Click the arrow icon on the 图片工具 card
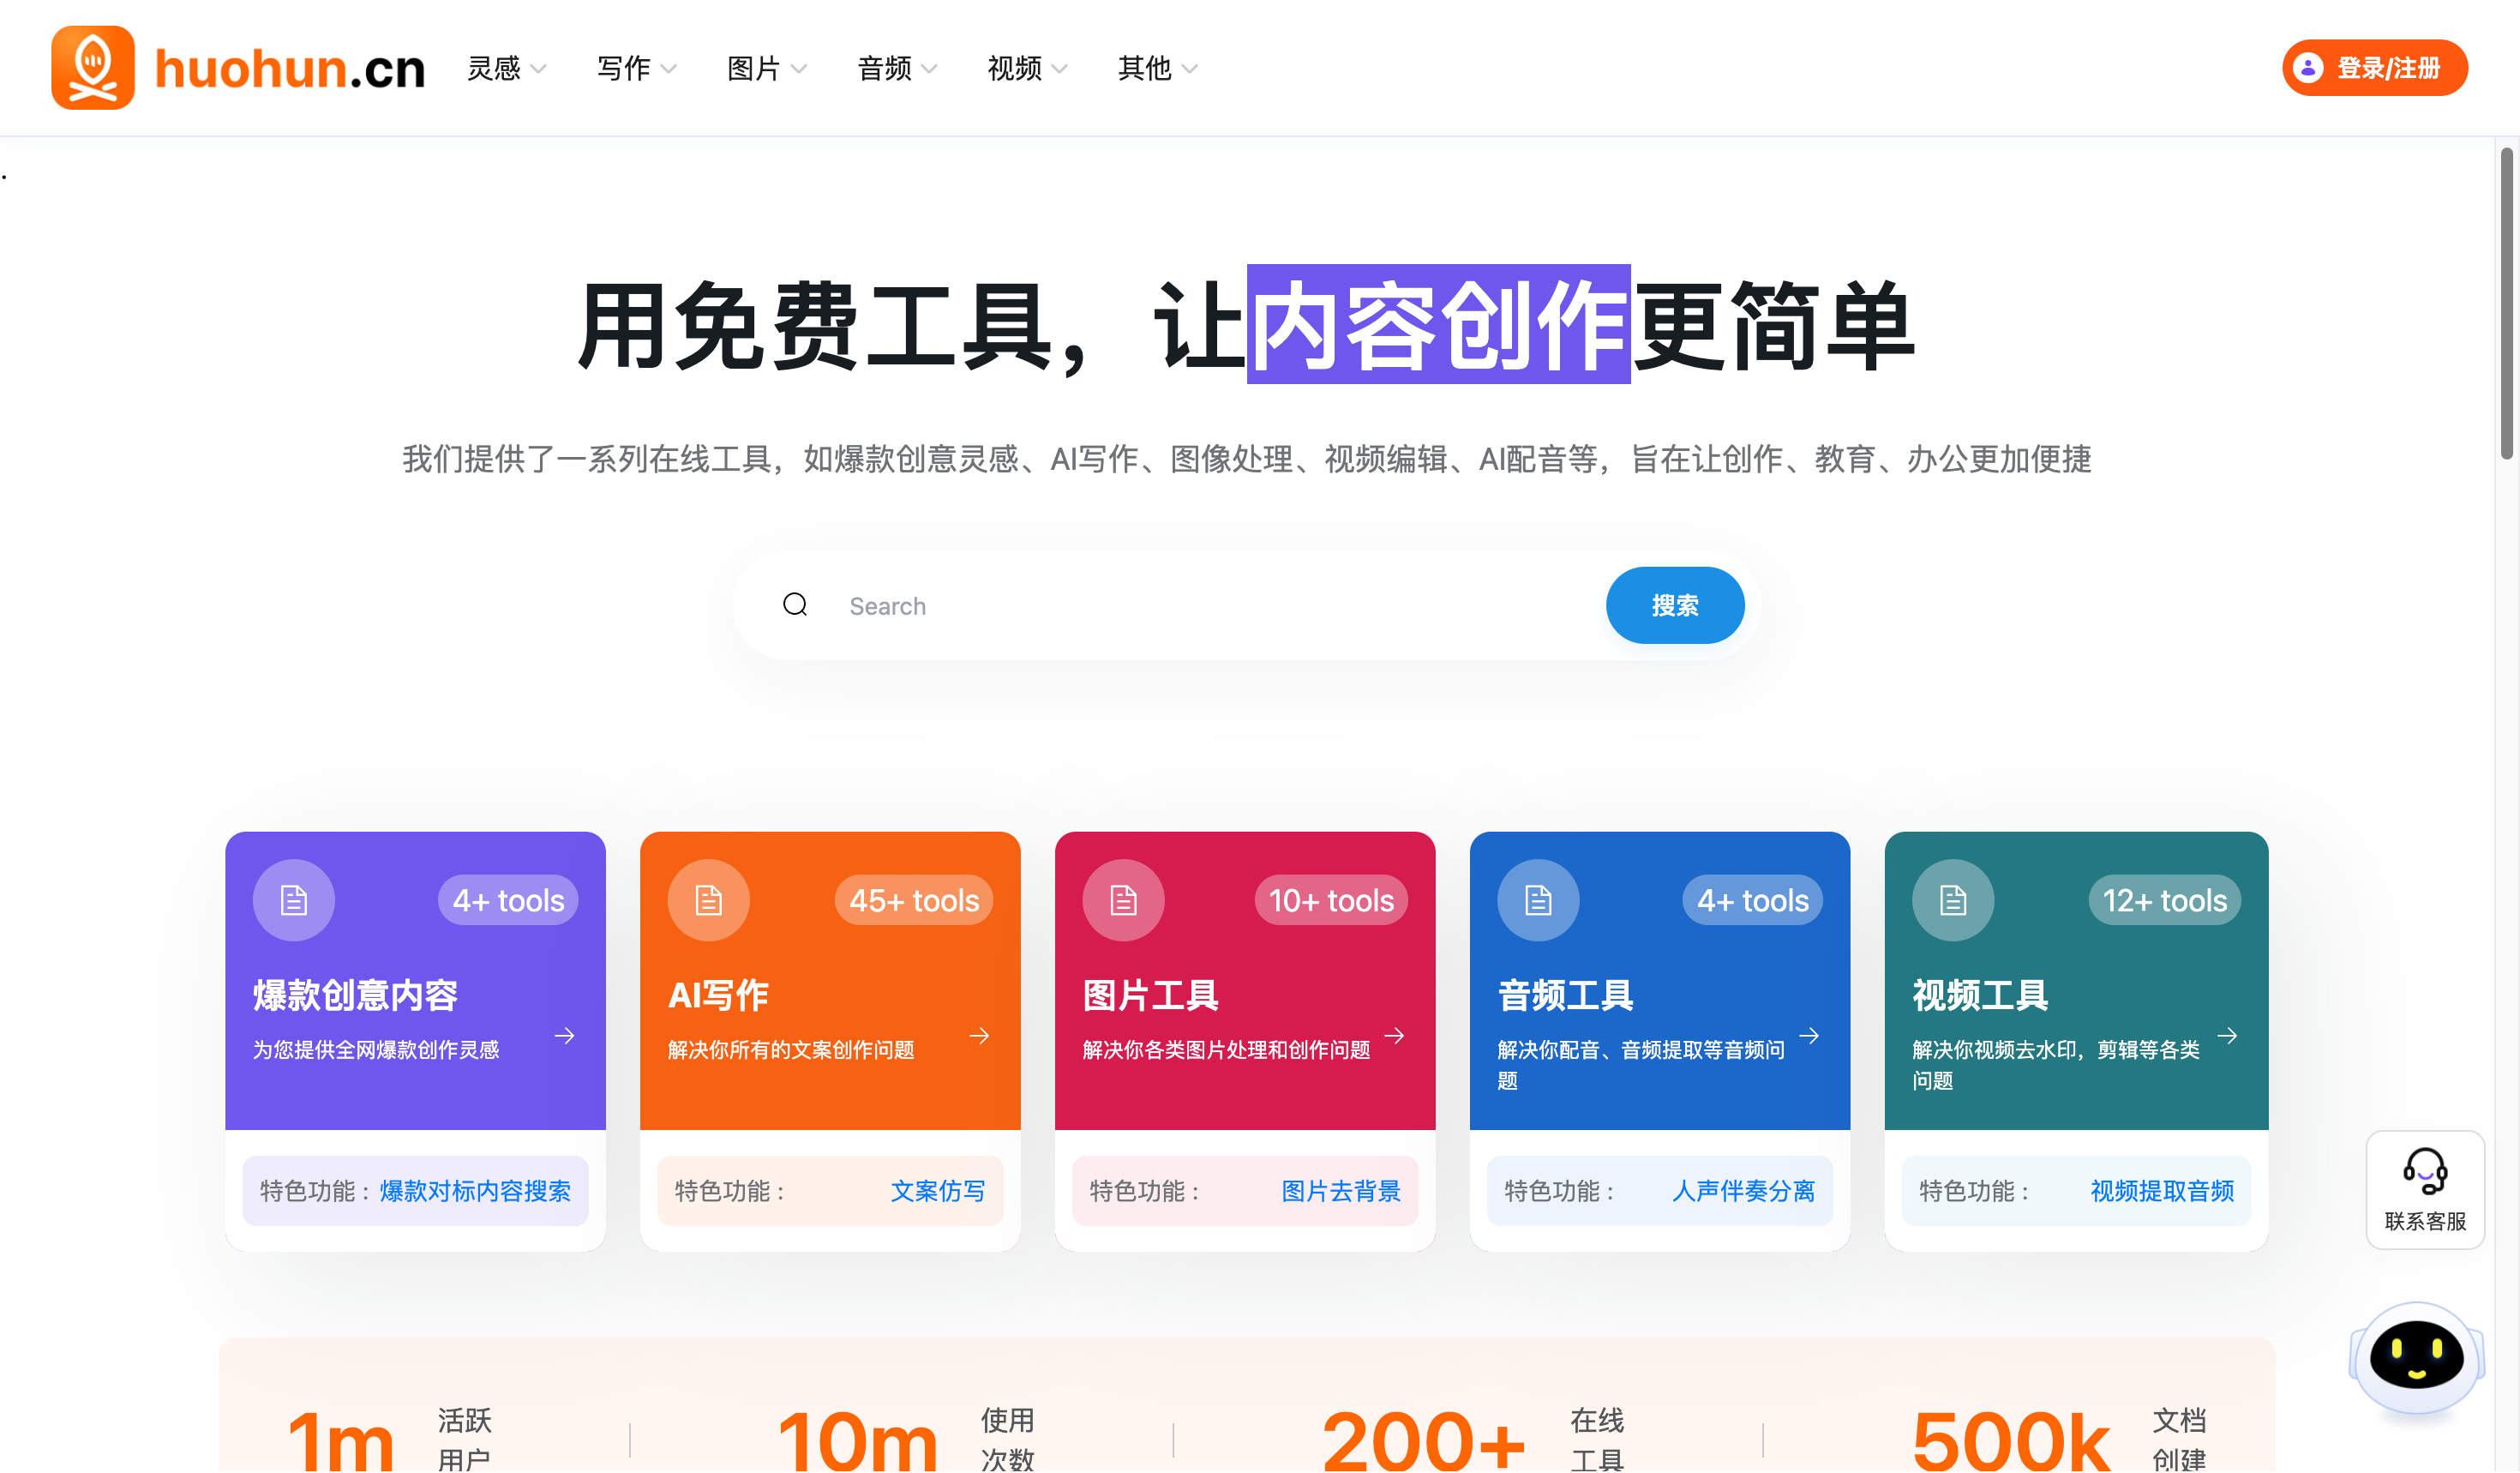2520x1473 pixels. [x=1394, y=1036]
